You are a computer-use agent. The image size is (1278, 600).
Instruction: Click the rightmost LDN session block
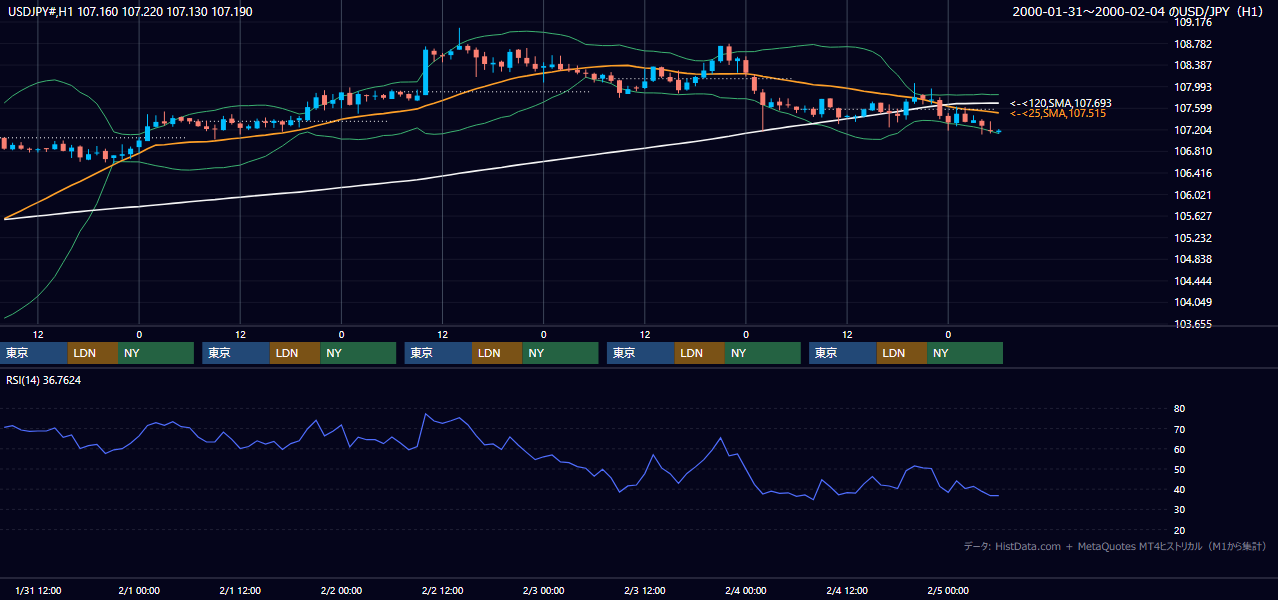click(x=902, y=353)
